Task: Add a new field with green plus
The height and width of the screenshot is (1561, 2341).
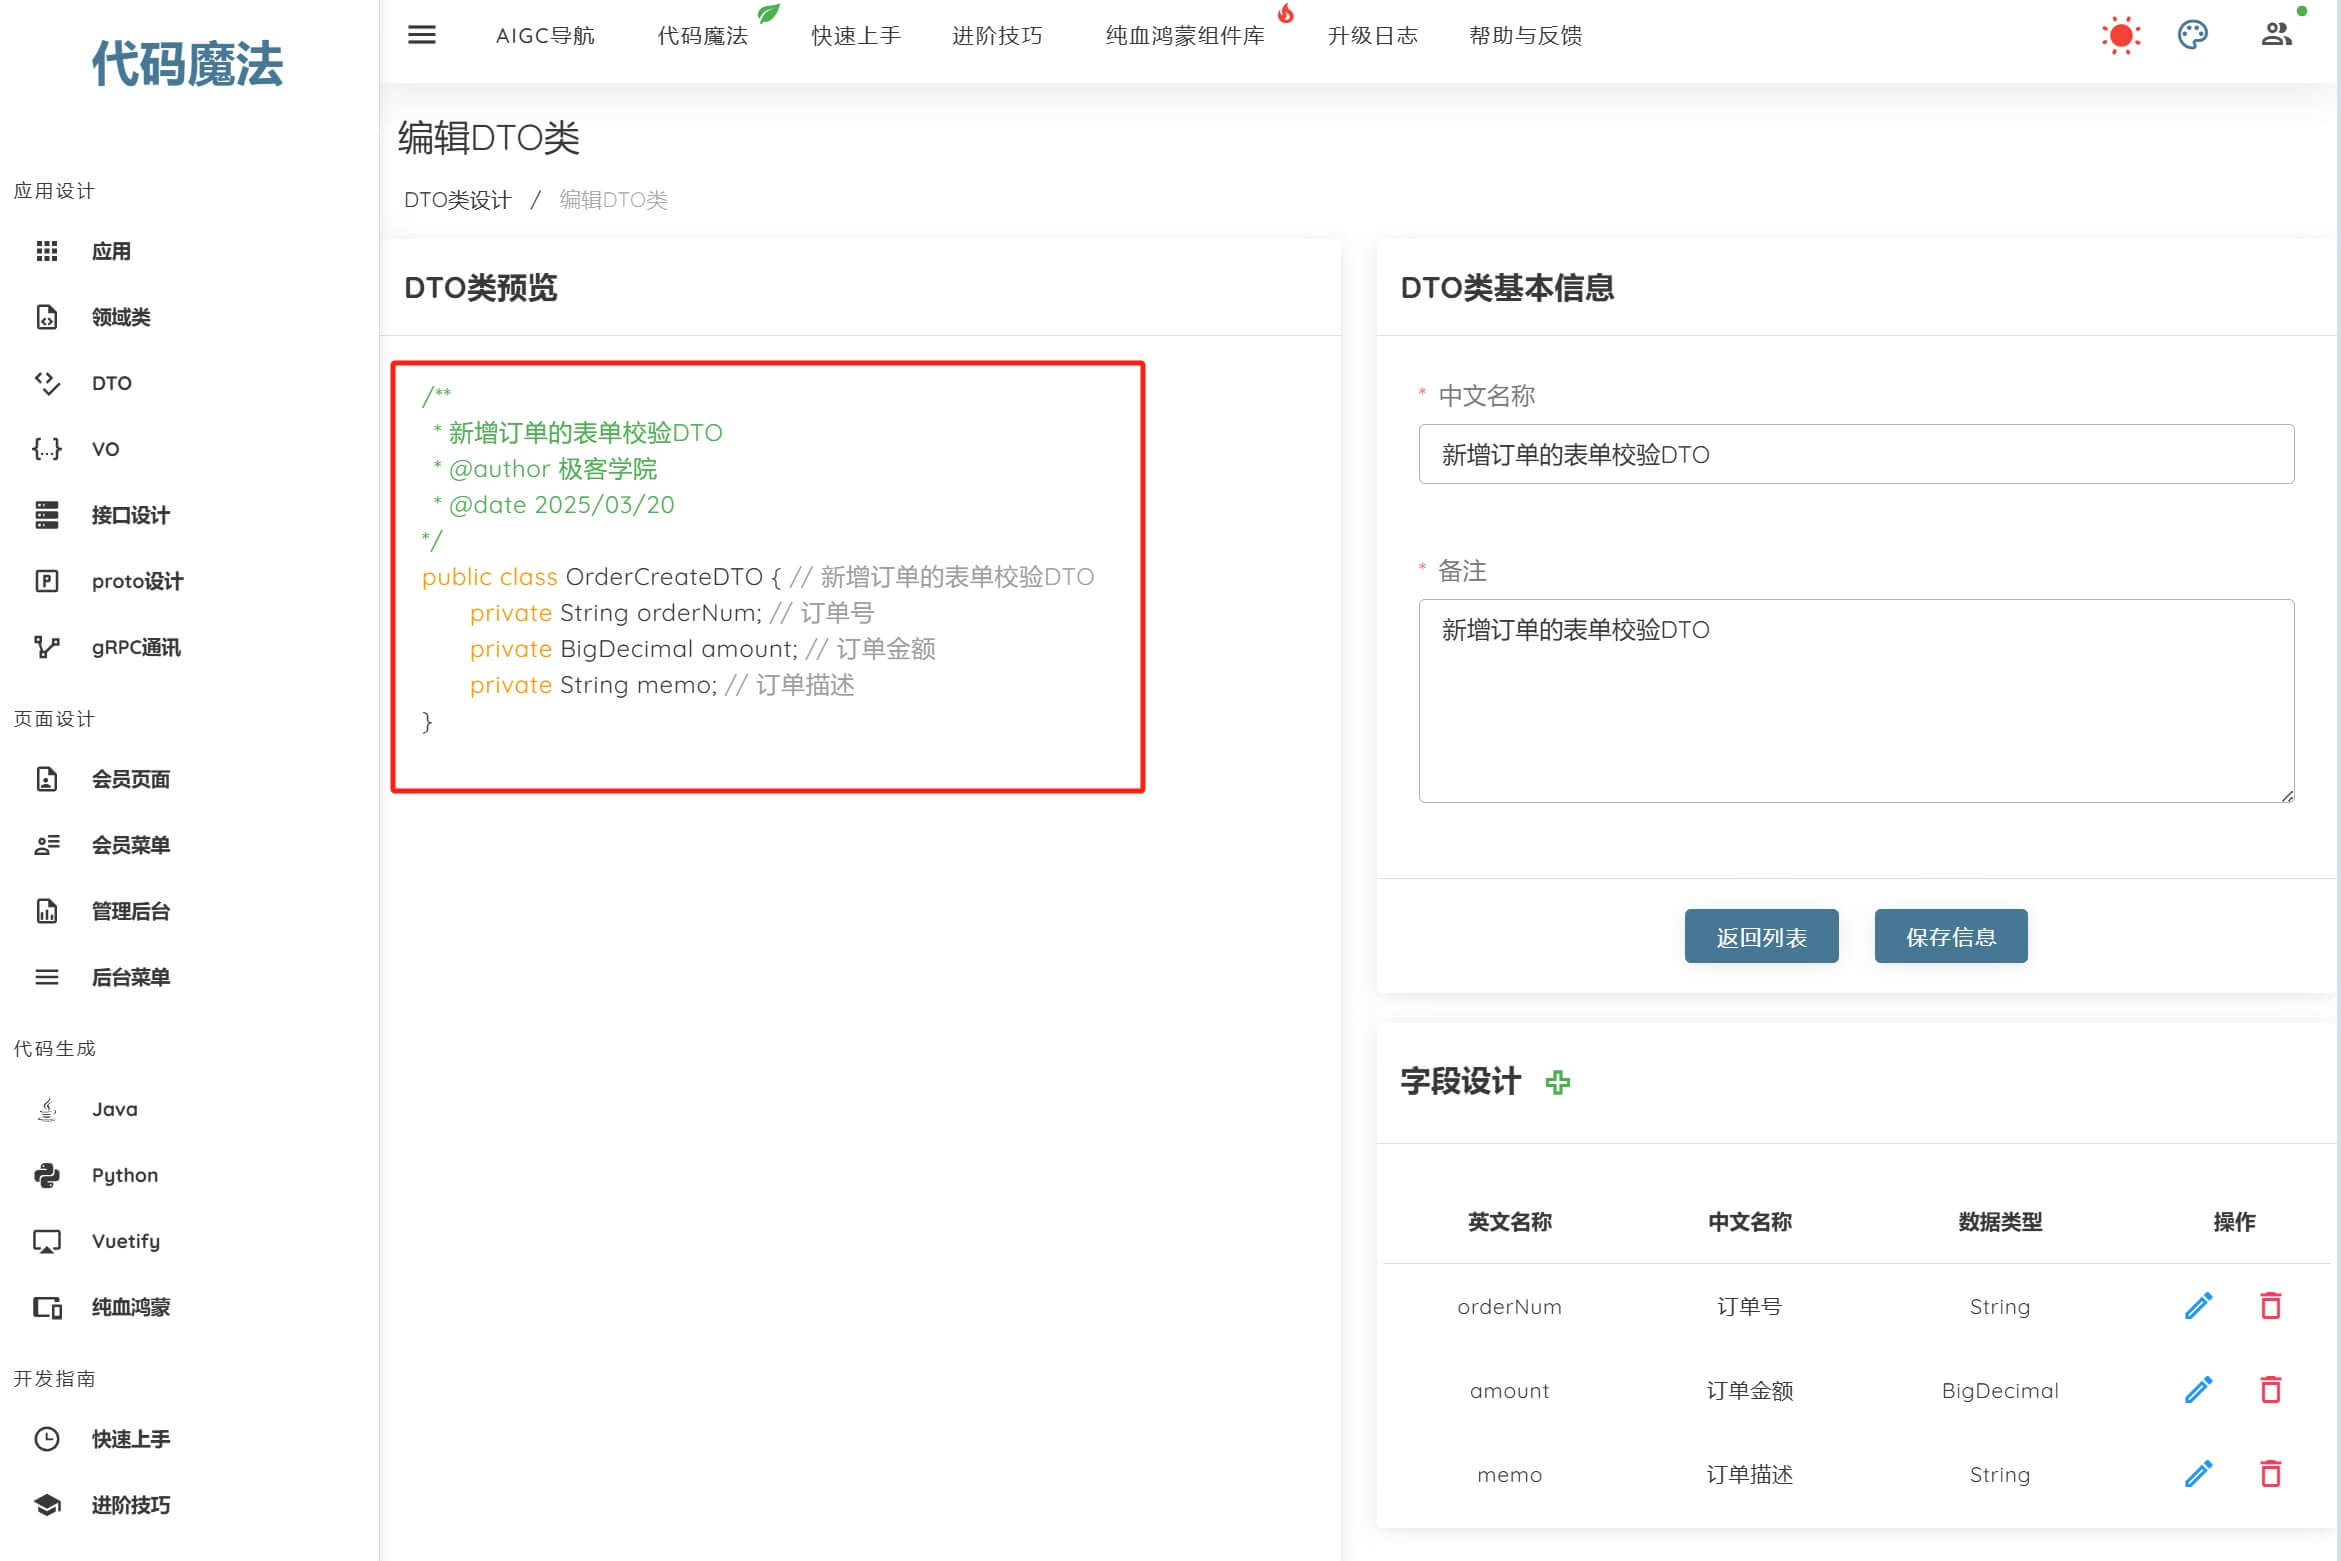Action: (1557, 1082)
